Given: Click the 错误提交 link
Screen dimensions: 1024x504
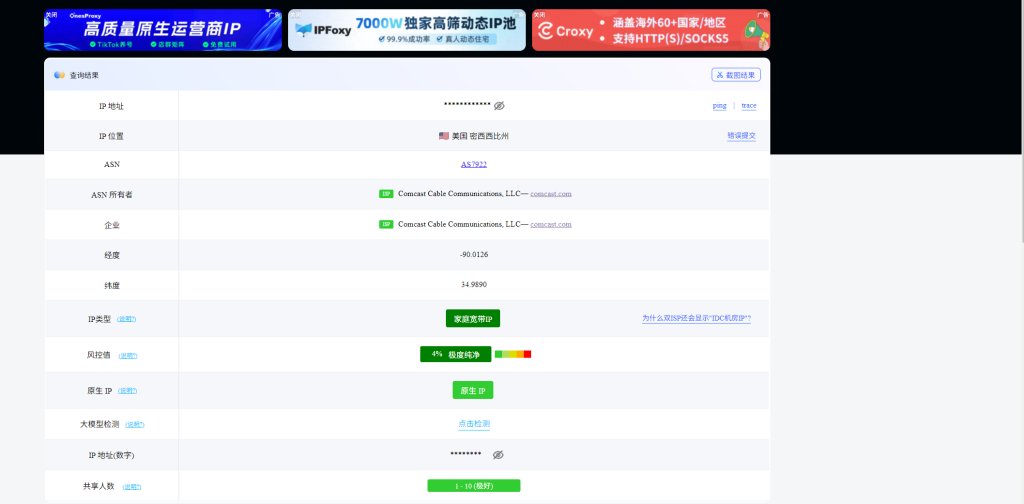Looking at the screenshot, I should [741, 135].
